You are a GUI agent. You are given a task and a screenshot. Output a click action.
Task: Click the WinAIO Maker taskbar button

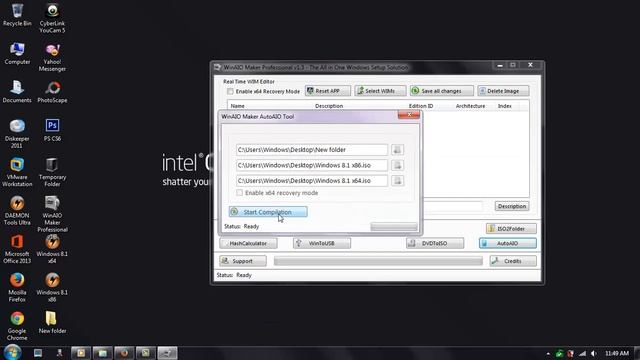tap(167, 353)
